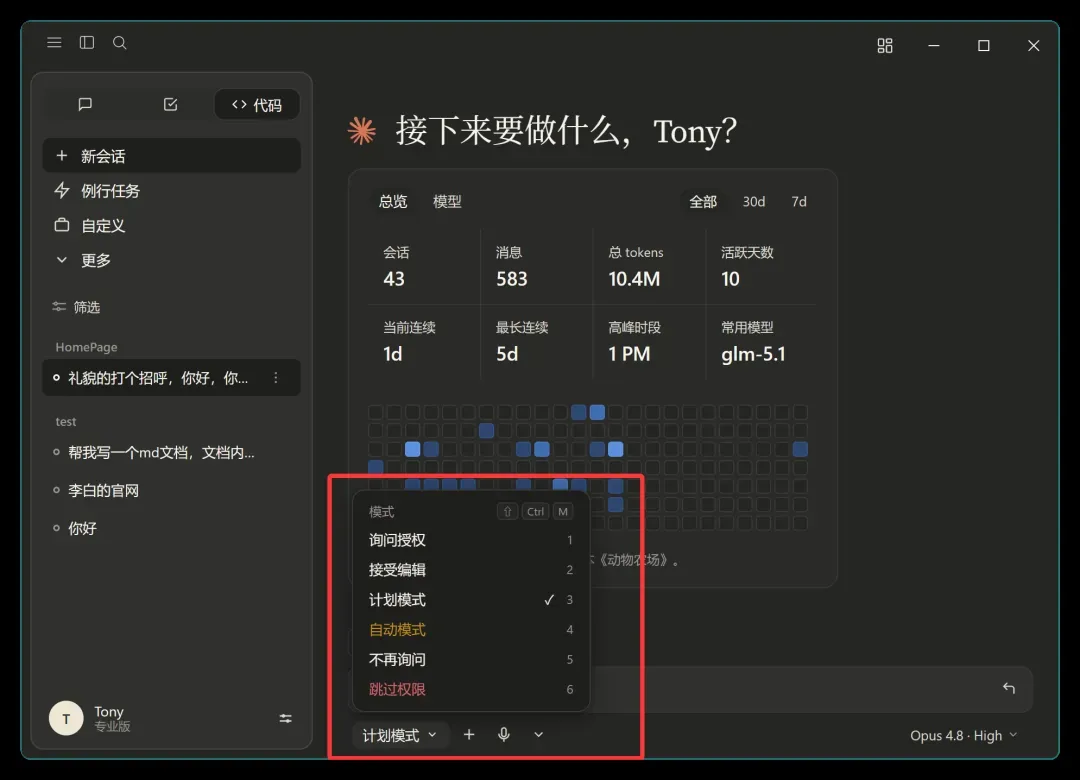Click the 最长连续 5d stat
1080x780 pixels.
point(536,342)
